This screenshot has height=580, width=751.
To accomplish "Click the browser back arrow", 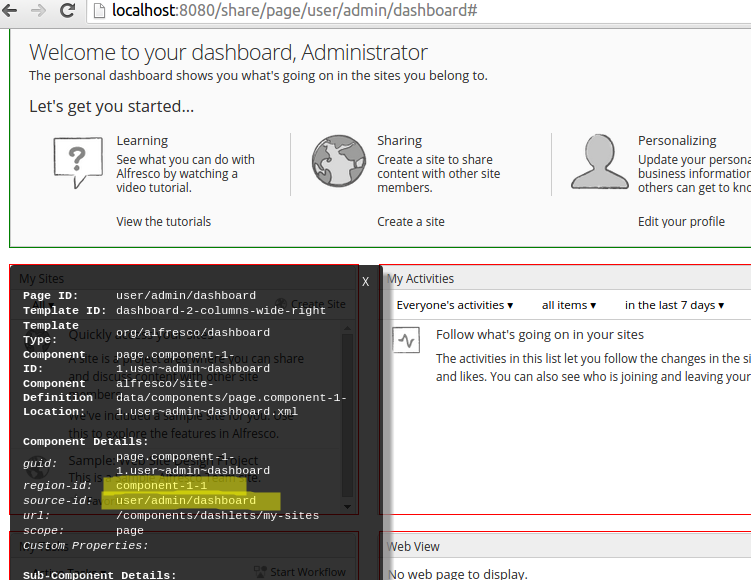I will point(9,10).
